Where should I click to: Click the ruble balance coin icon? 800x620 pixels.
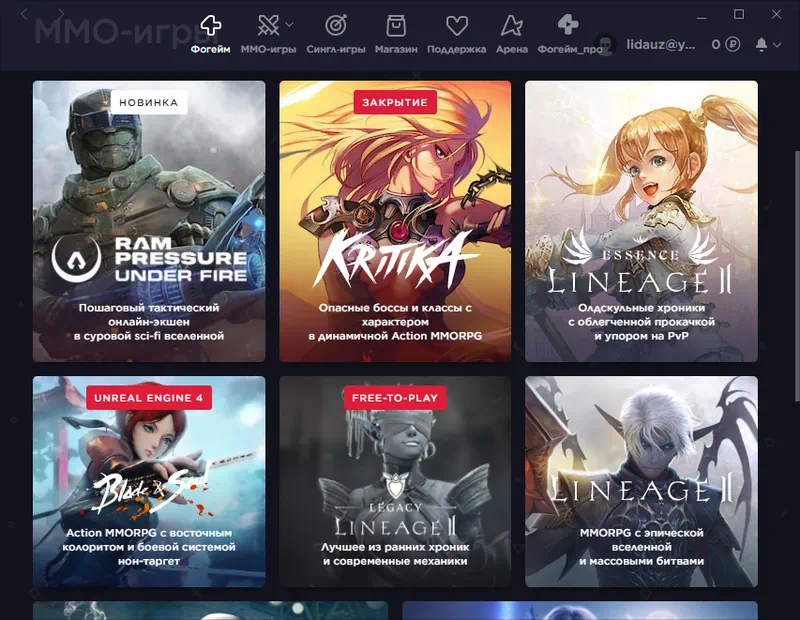tap(733, 45)
